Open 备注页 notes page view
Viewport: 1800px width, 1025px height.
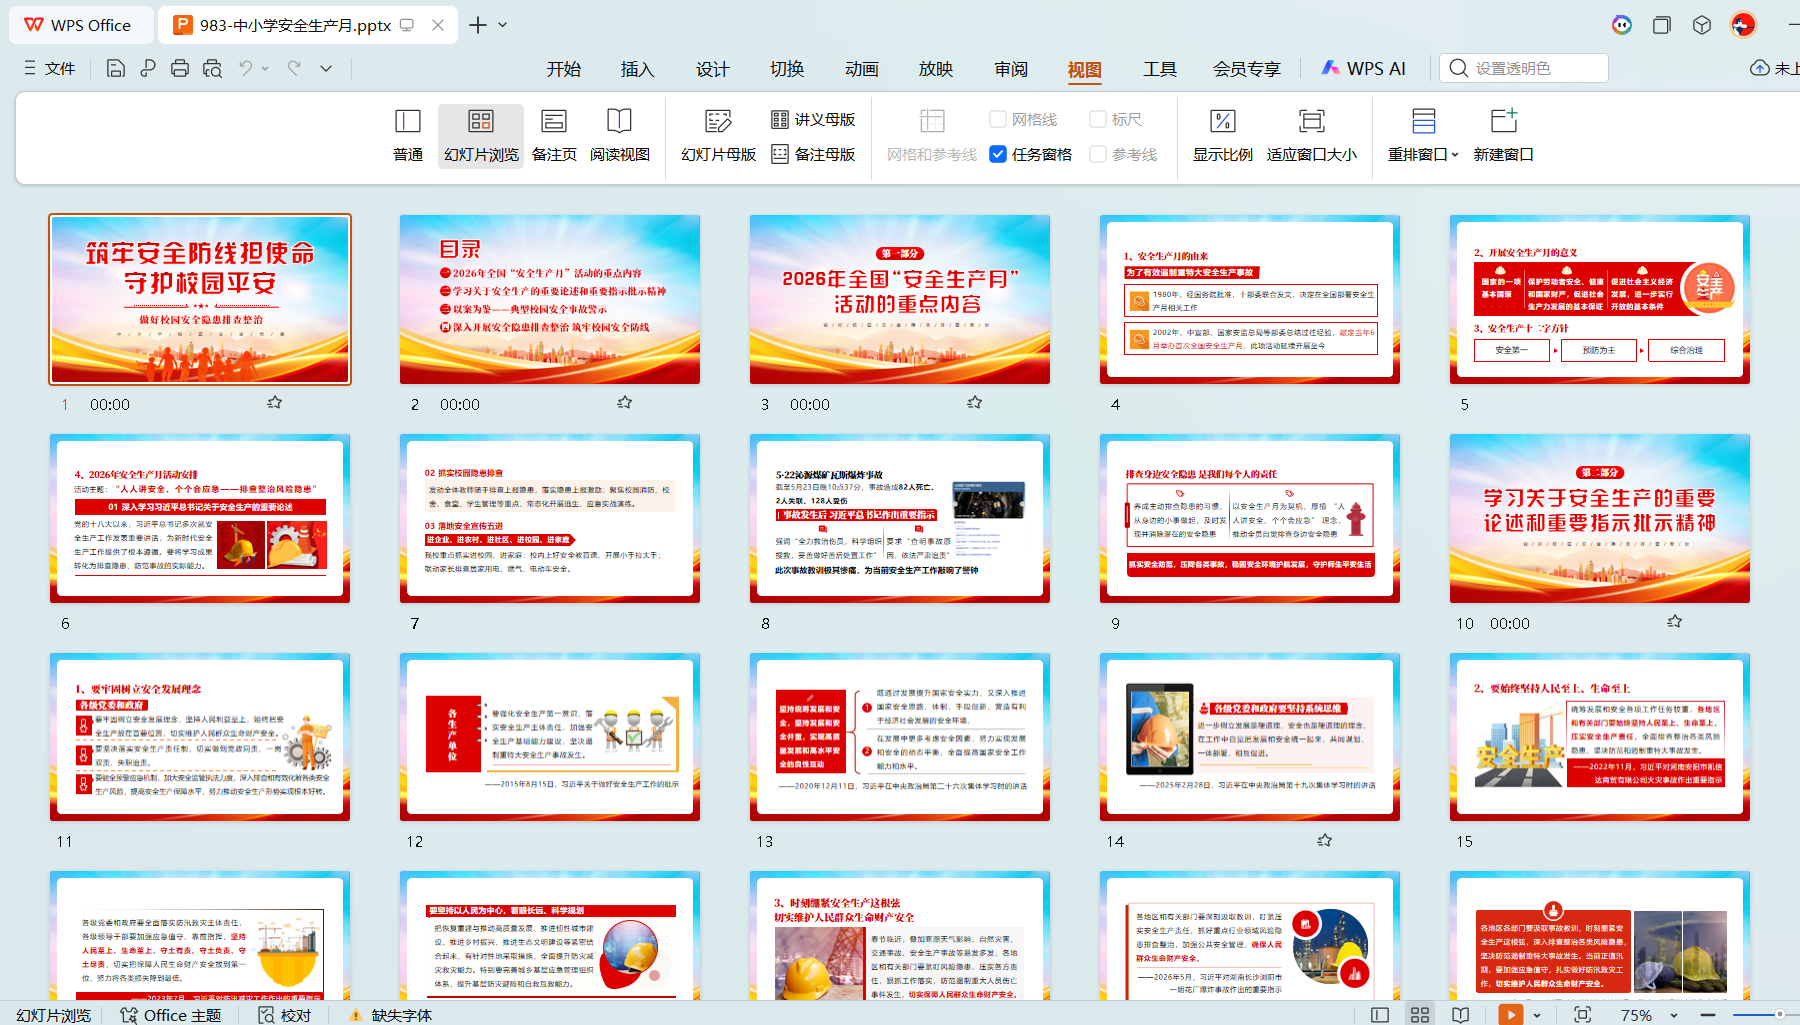pyautogui.click(x=554, y=135)
